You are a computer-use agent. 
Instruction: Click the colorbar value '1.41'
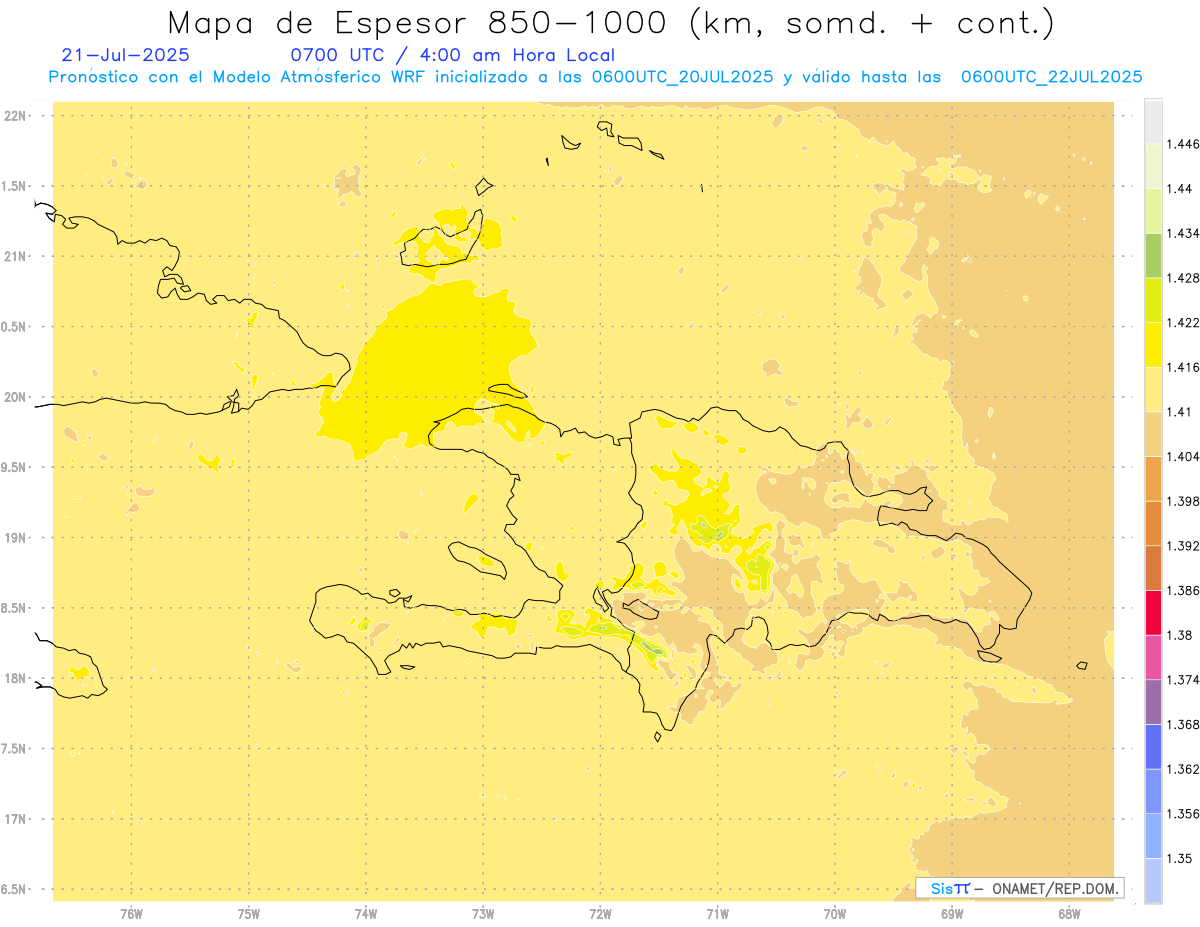(x=1181, y=412)
